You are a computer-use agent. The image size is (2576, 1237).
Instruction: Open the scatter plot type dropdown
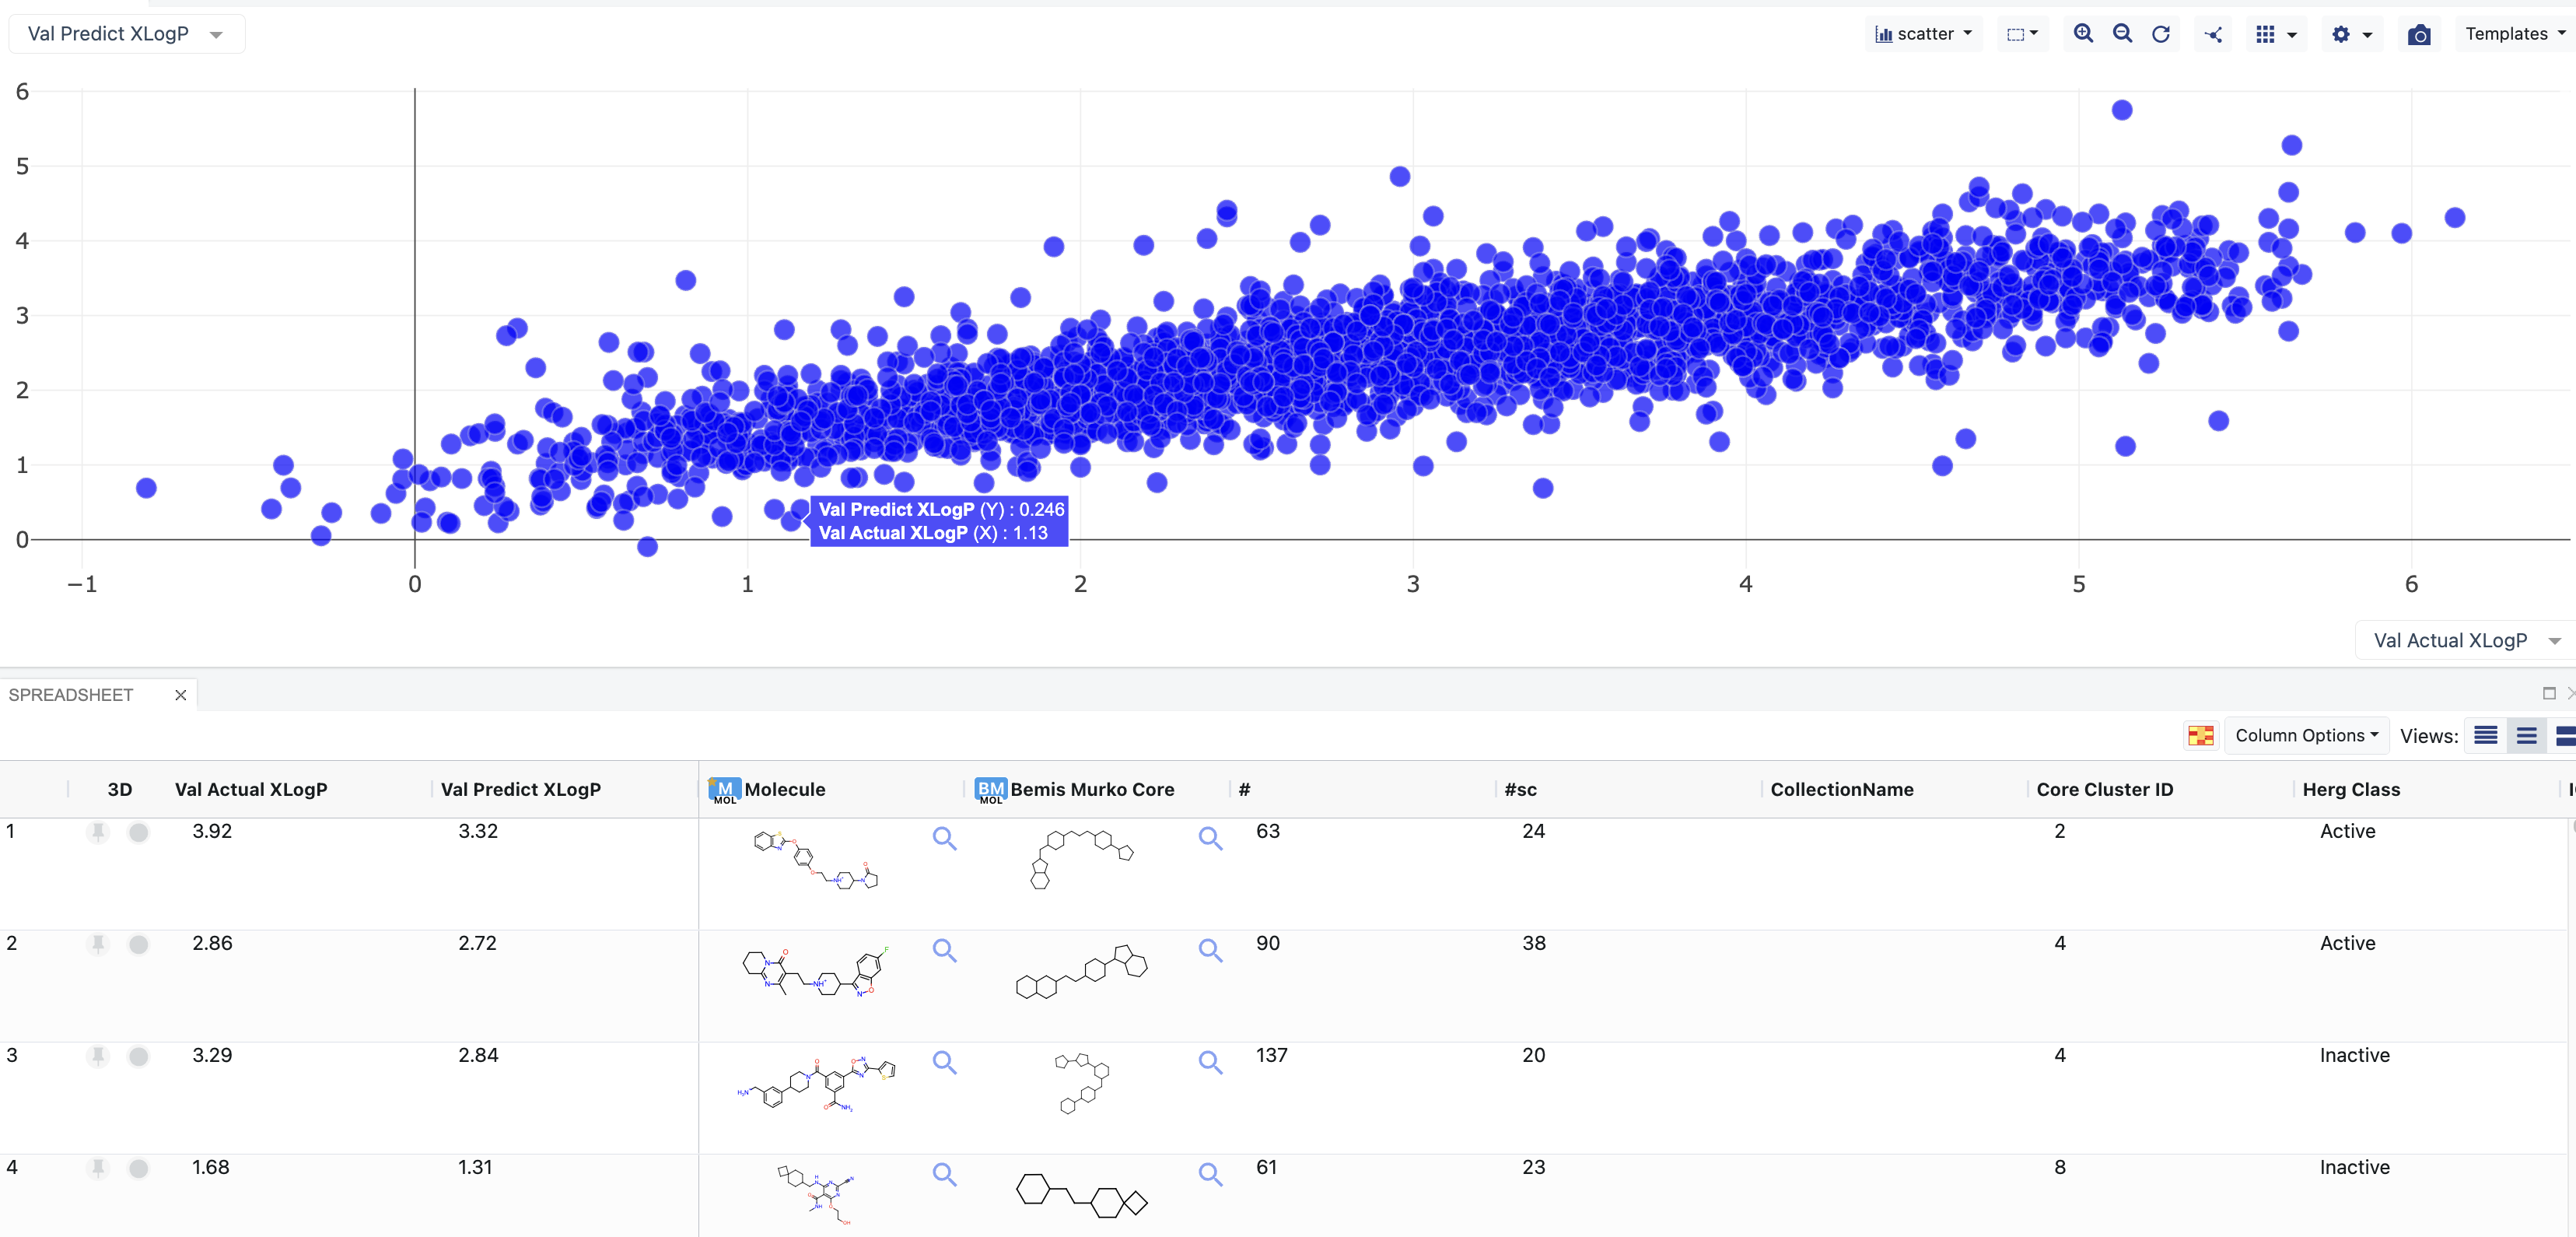tap(1923, 34)
